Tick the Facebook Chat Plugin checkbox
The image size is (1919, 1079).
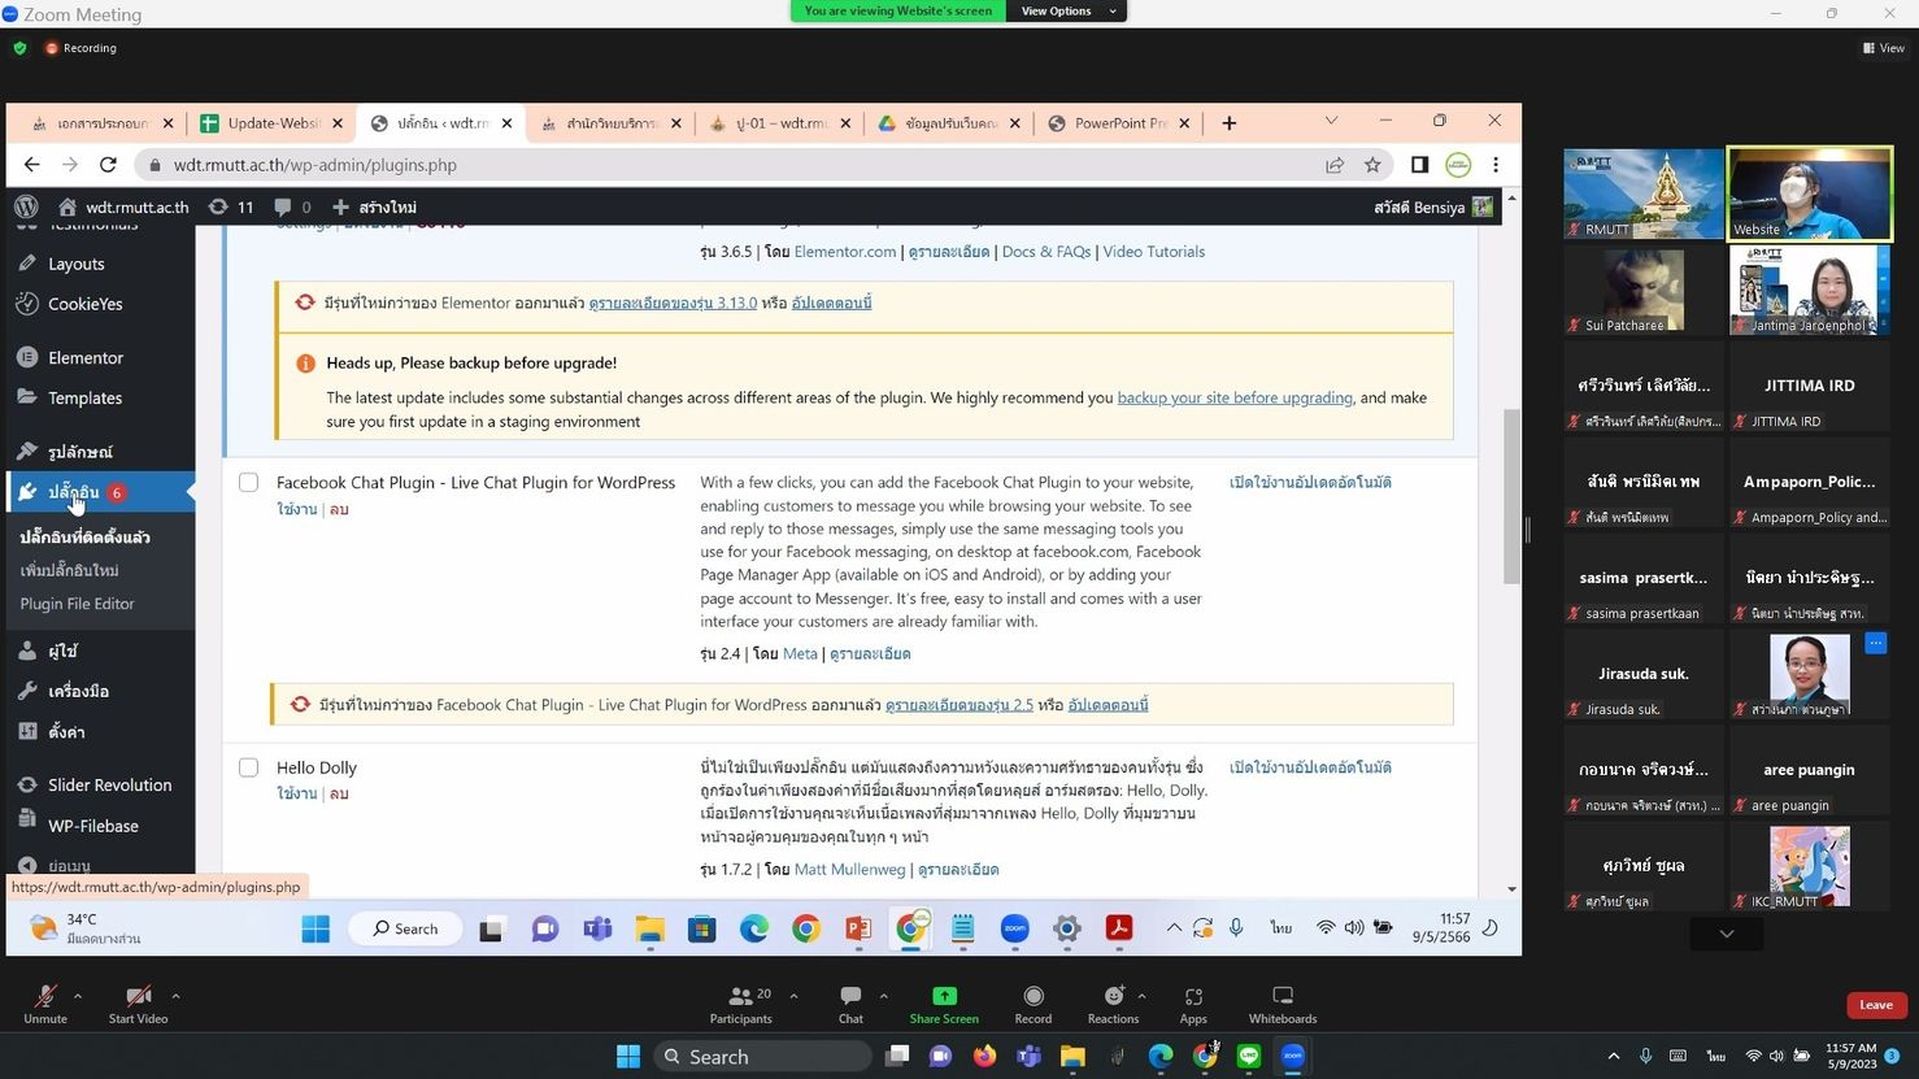tap(248, 483)
